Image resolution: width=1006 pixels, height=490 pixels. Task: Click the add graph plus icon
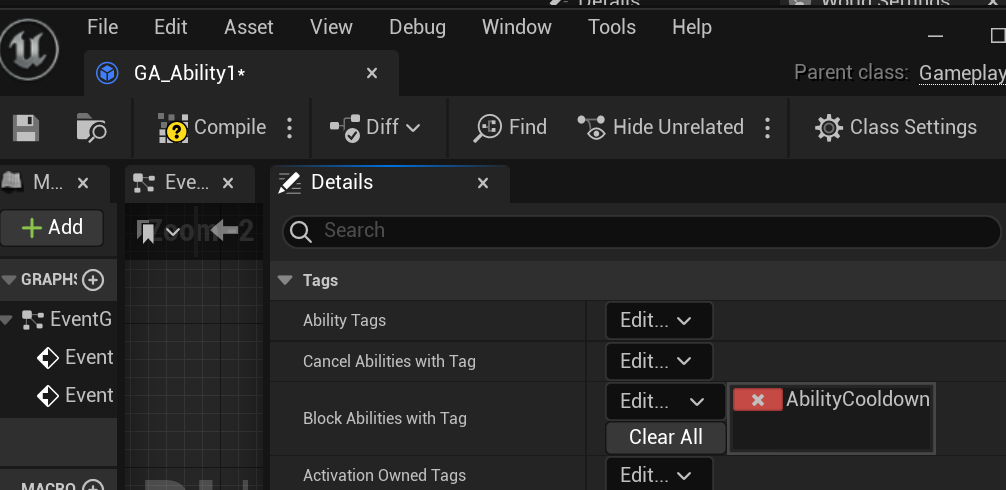[93, 280]
